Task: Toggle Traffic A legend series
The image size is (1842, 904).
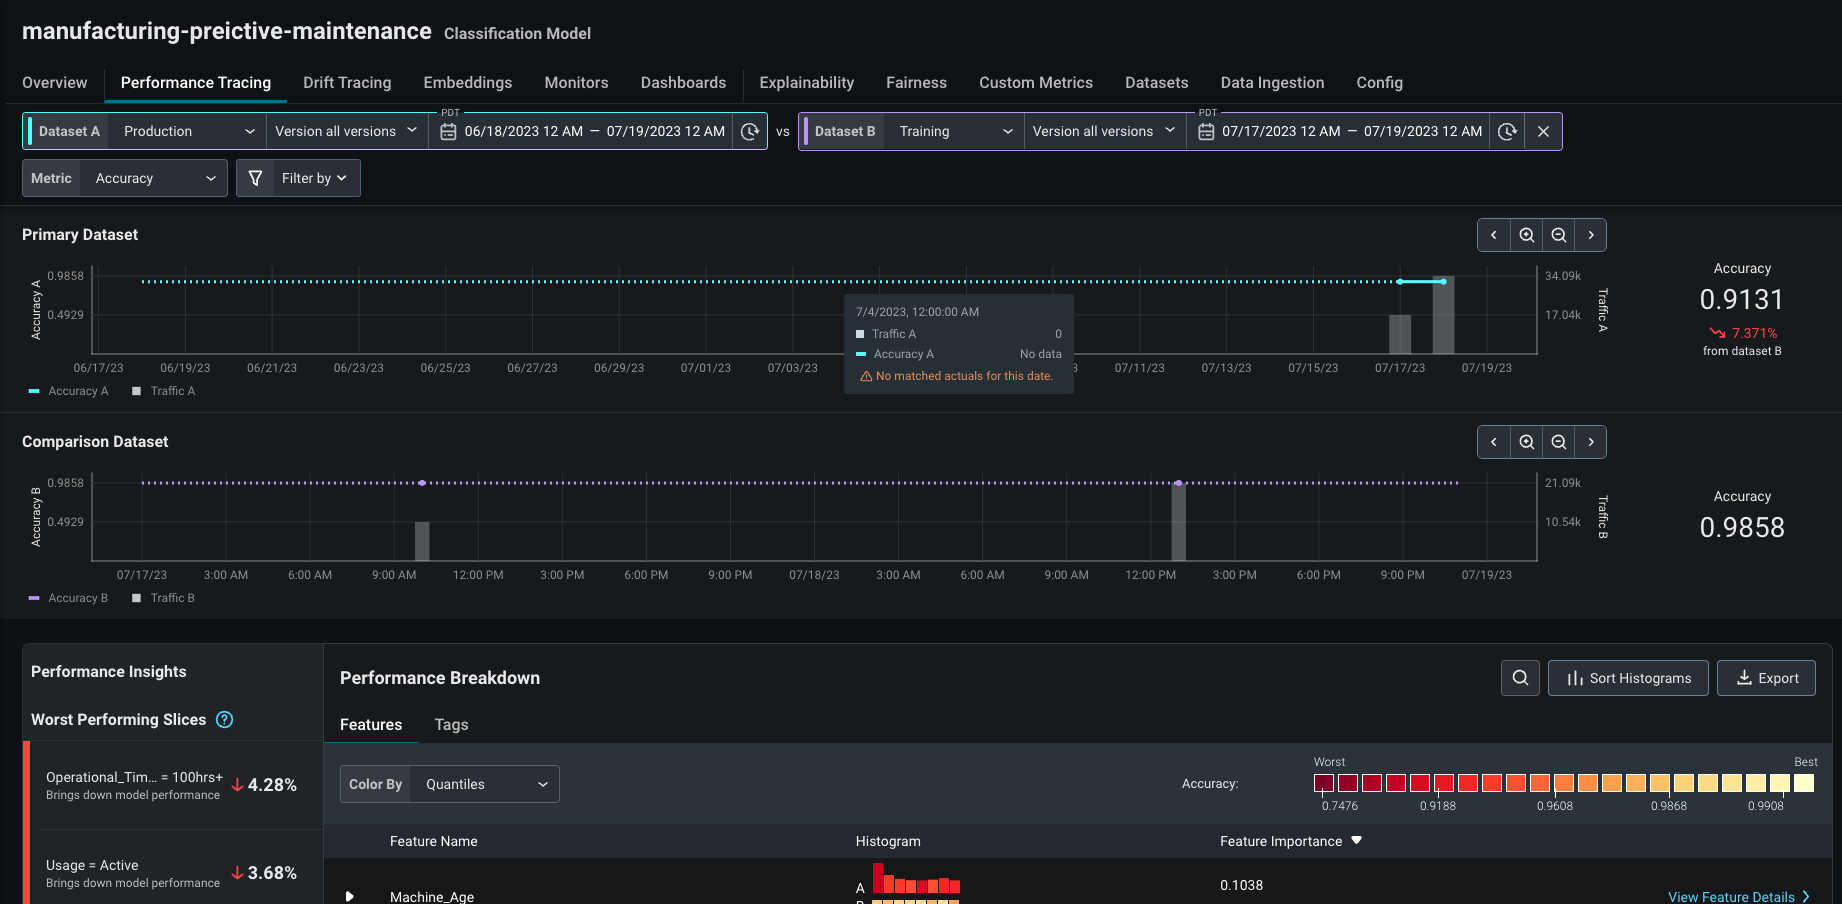Action: coord(164,391)
